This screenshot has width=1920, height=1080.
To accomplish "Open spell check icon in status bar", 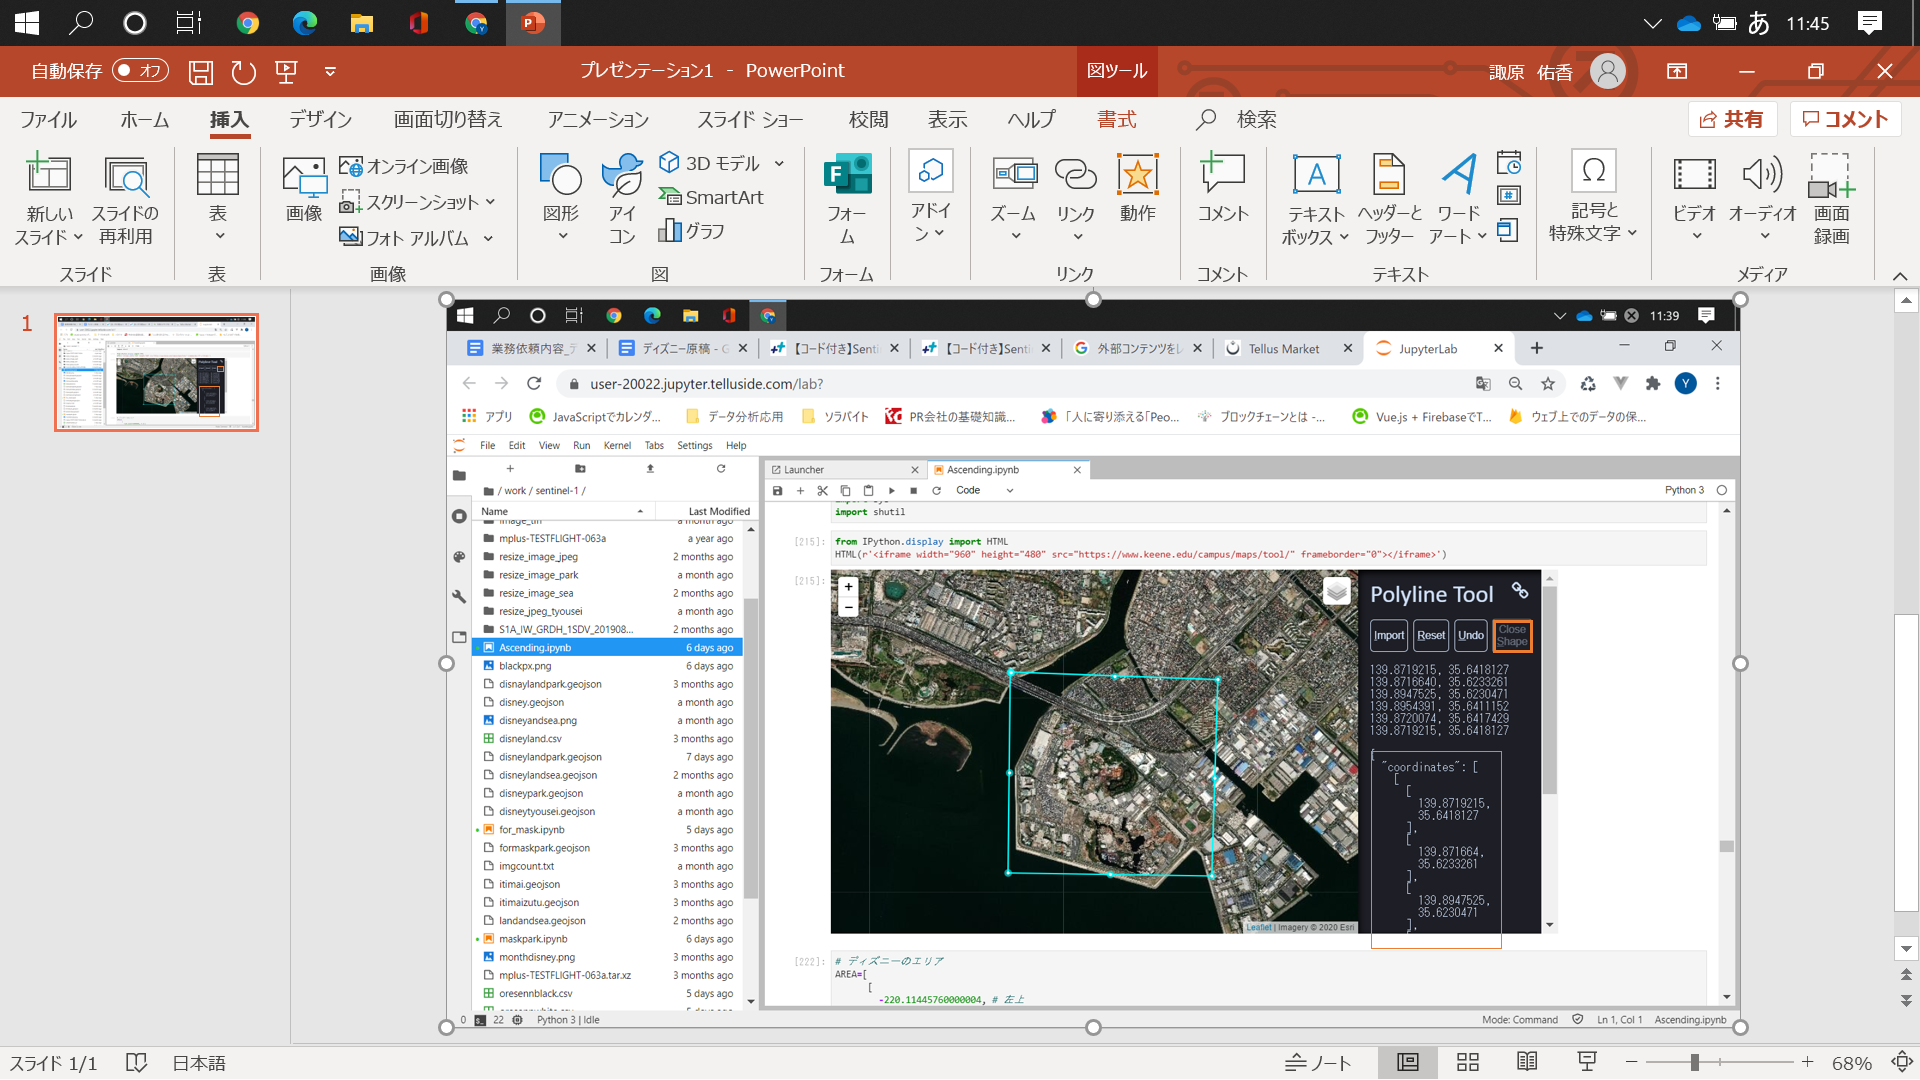I will pos(136,1062).
